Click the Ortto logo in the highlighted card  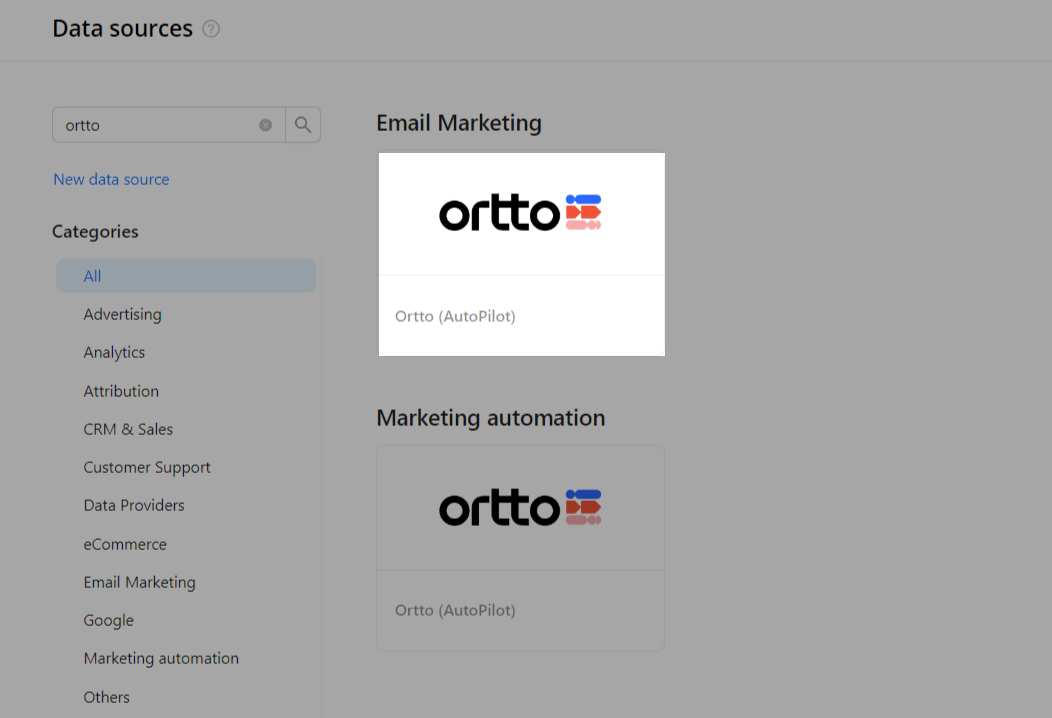click(519, 212)
